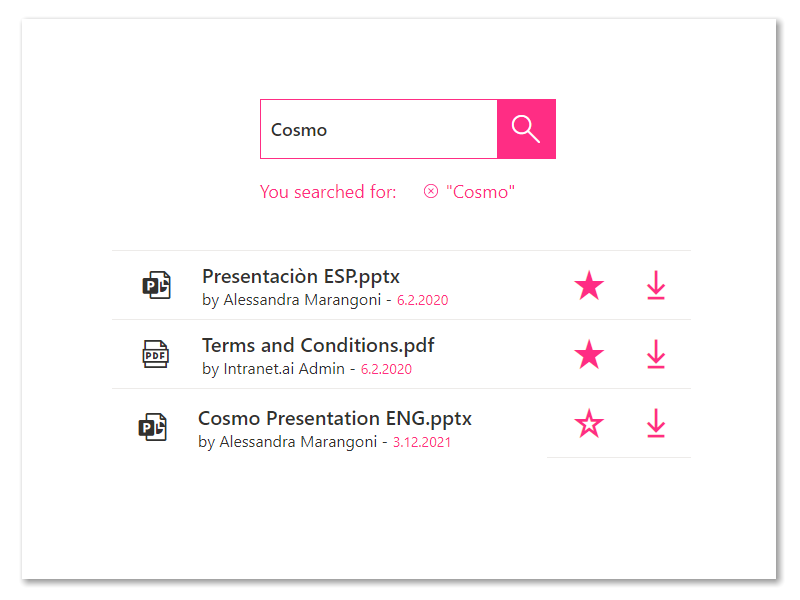Download Cosmo Presentation ENG.pptx
This screenshot has height=600, width=800.
[656, 423]
